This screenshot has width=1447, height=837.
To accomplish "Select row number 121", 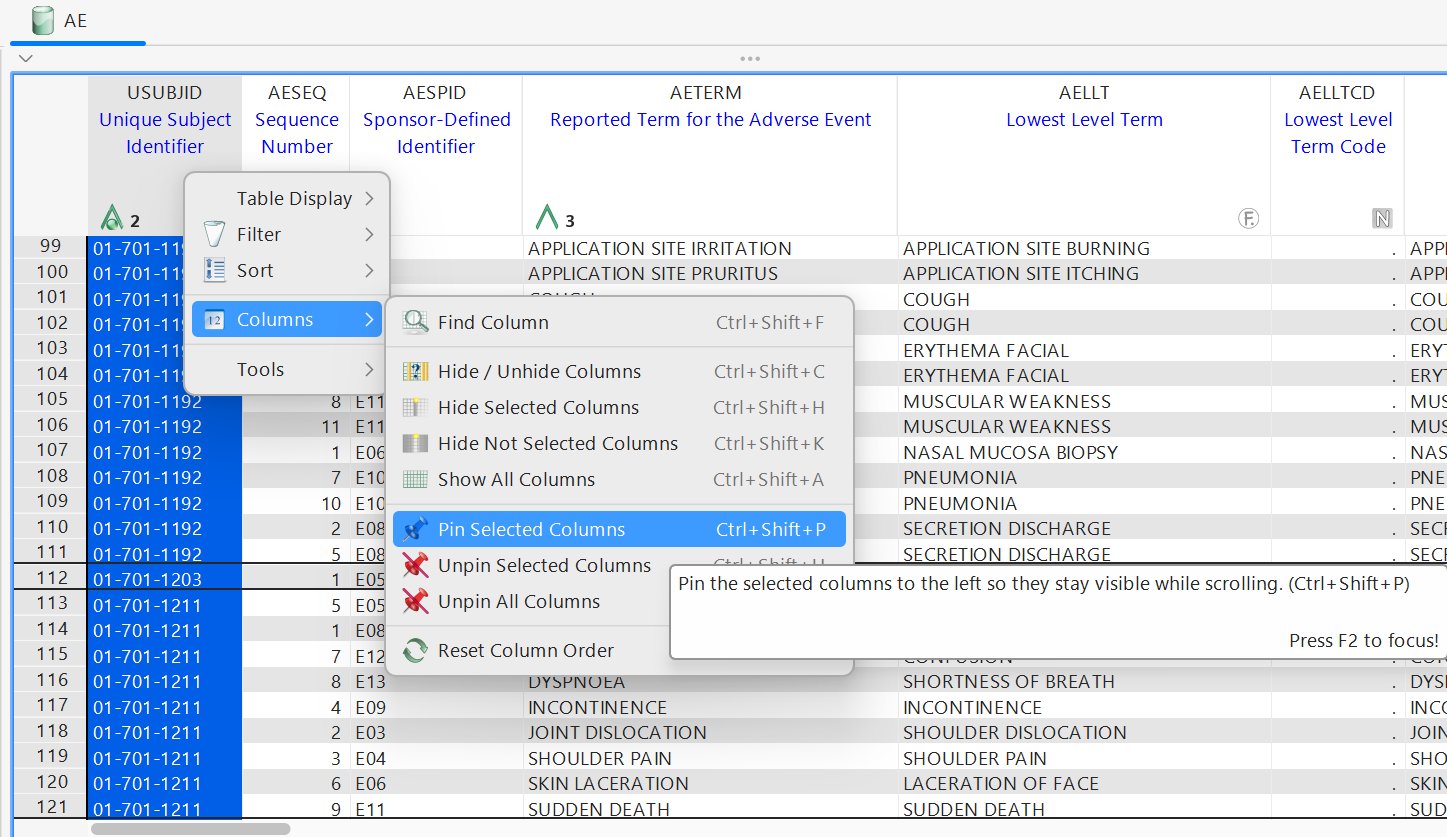I will [x=50, y=807].
